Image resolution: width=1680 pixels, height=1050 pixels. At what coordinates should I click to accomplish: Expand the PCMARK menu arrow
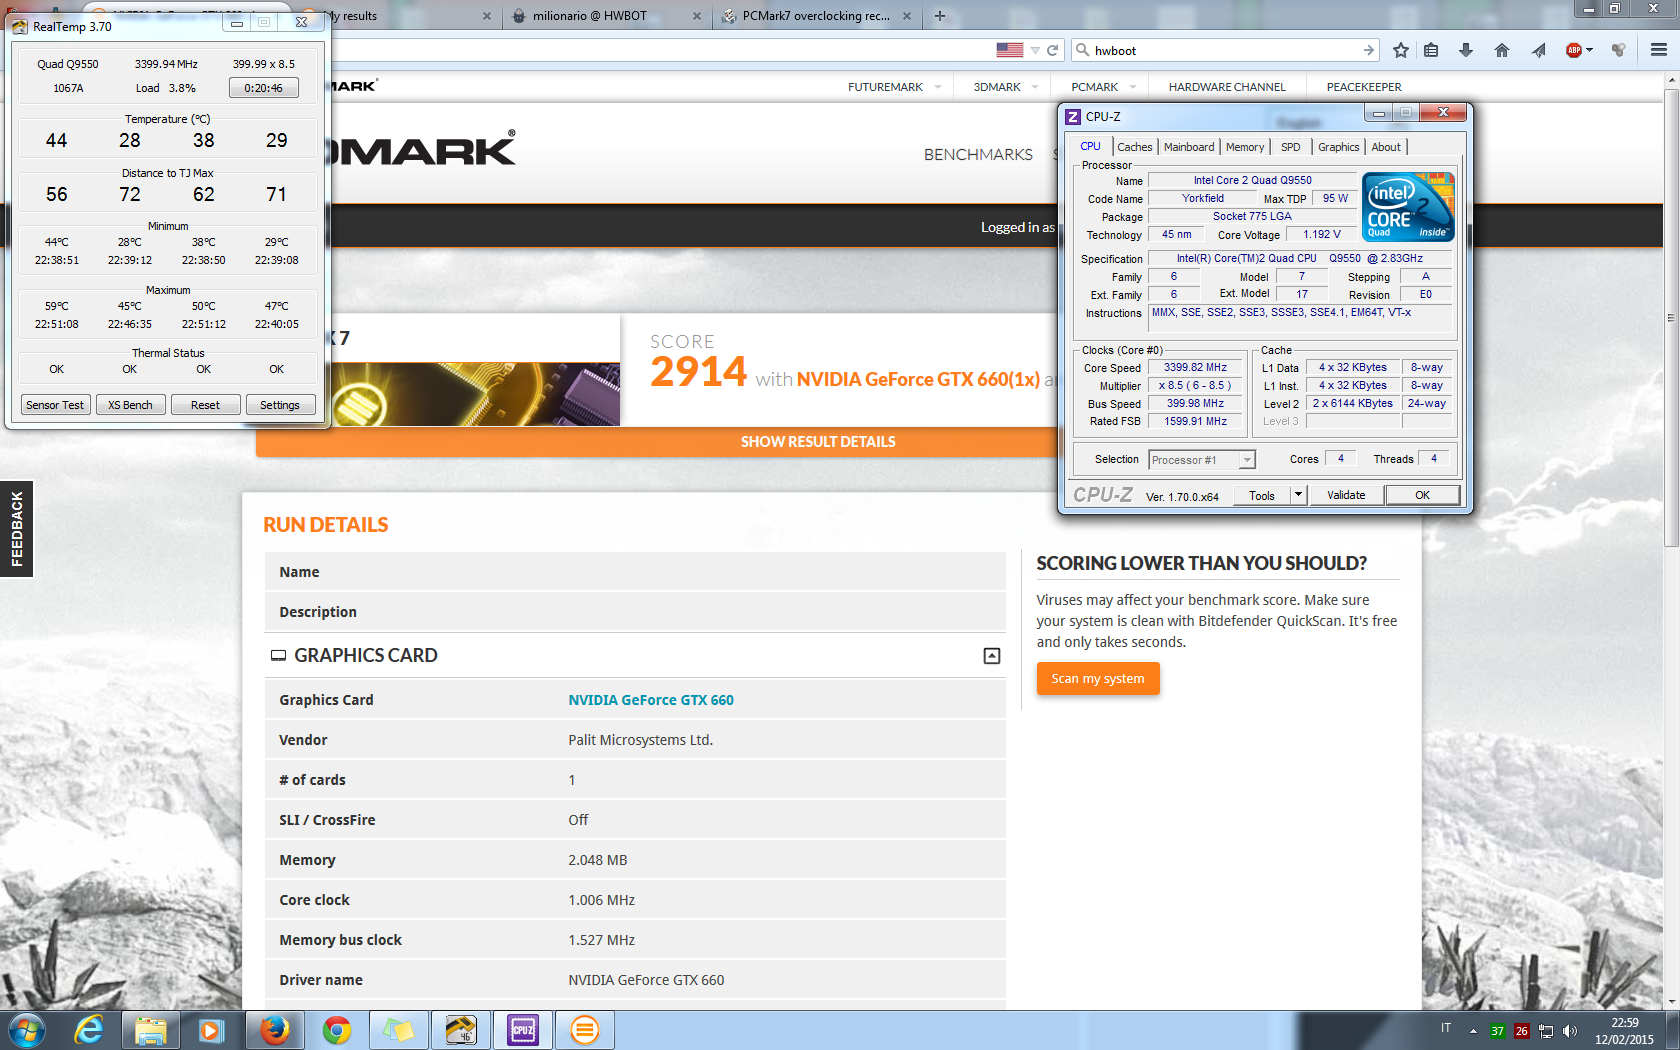(1133, 87)
